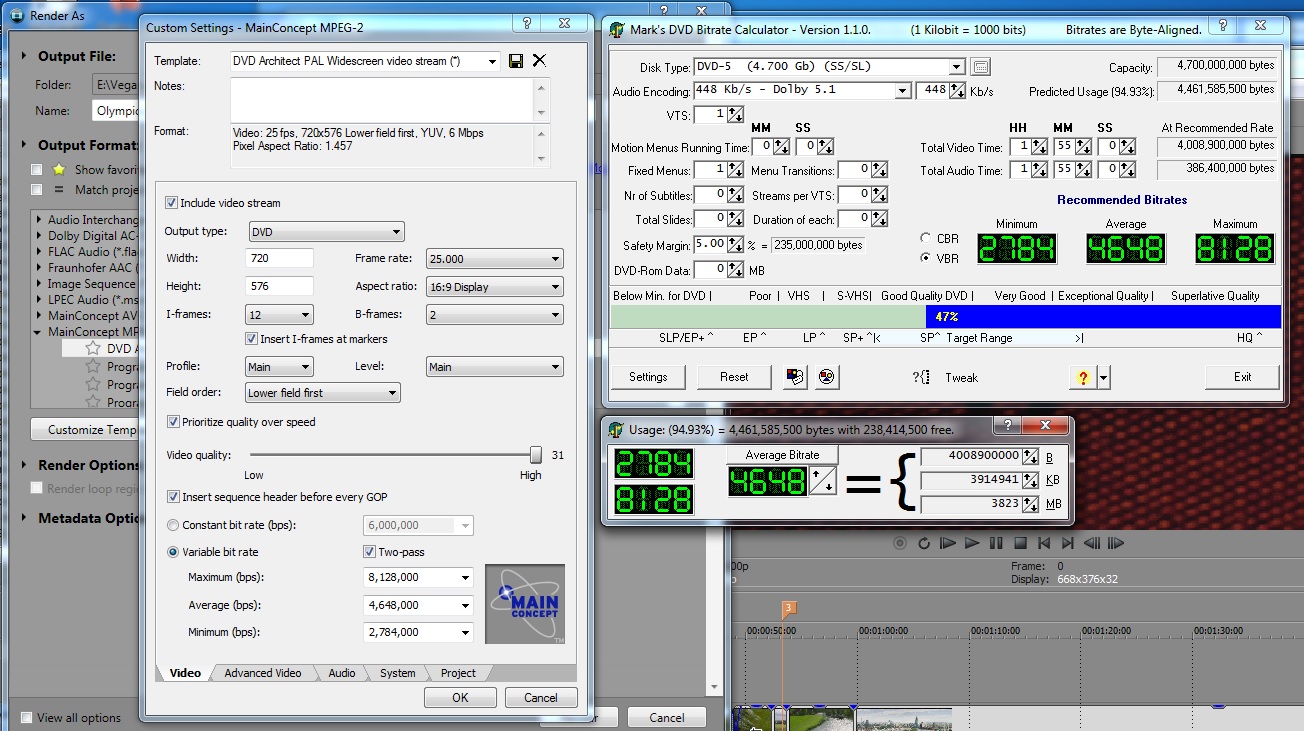Uncheck the Two-pass checkbox
The width and height of the screenshot is (1304, 731).
pyautogui.click(x=370, y=552)
